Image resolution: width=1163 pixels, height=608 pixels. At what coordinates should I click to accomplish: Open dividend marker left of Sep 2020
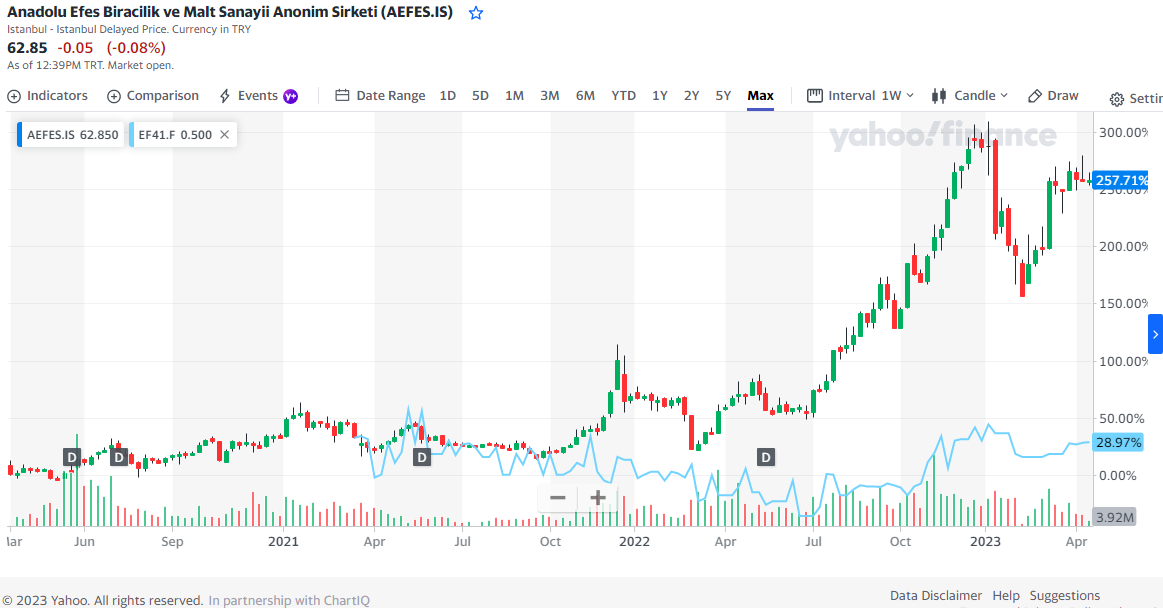119,457
